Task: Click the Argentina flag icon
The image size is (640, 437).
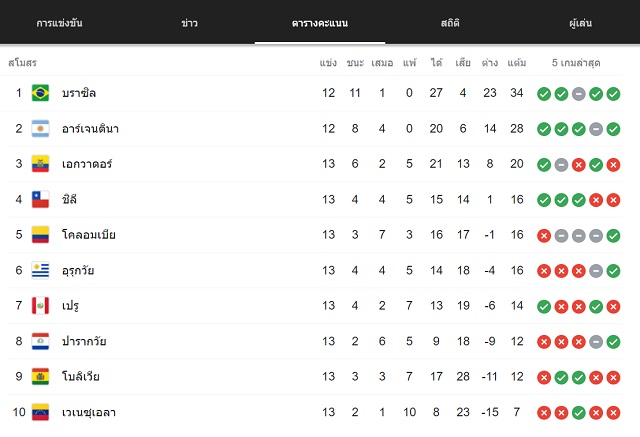Action: pyautogui.click(x=40, y=129)
